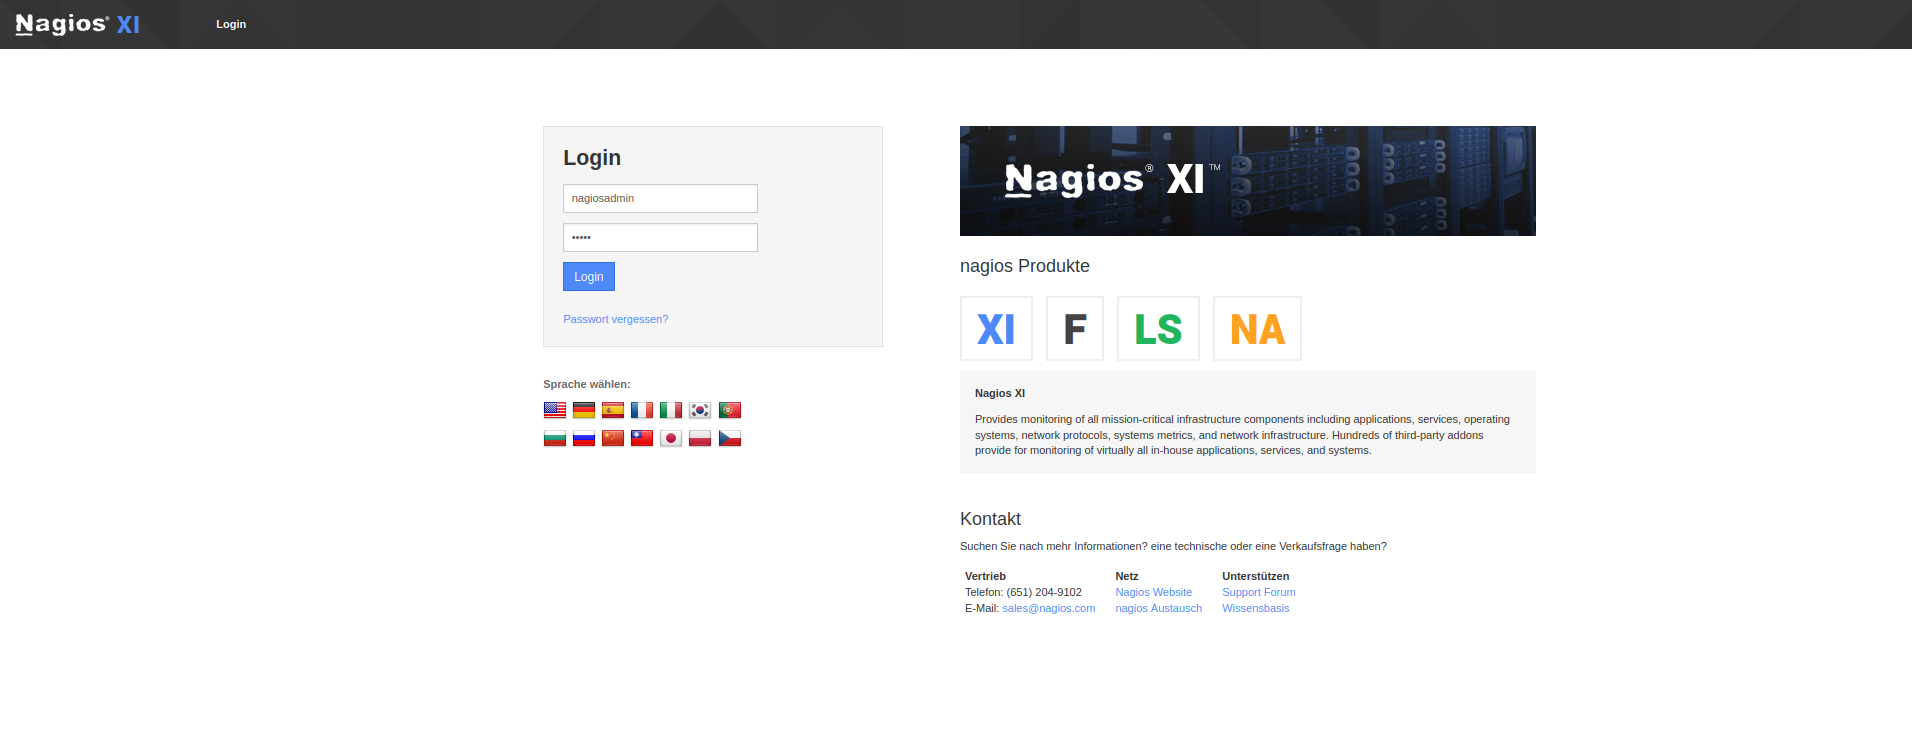Select the South Korean flag

coord(700,410)
